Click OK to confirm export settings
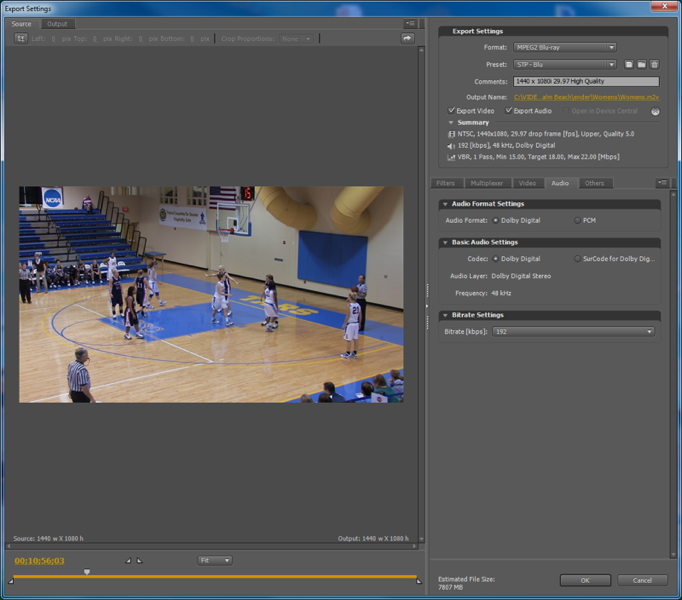Viewport: 682px width, 600px height. tap(585, 580)
